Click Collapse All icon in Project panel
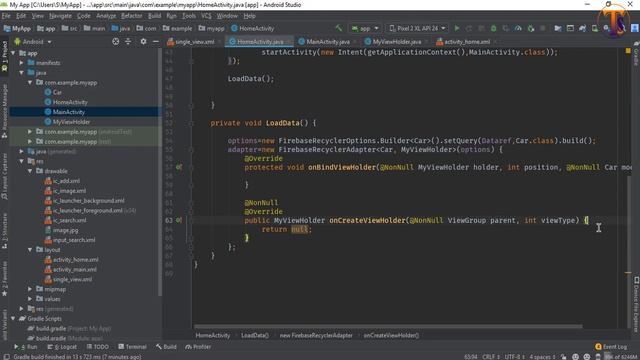 coord(128,42)
